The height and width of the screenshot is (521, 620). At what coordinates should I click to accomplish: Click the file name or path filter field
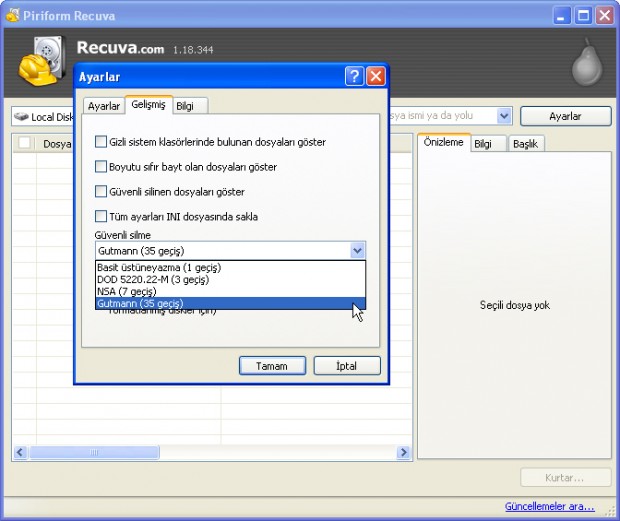pyautogui.click(x=443, y=116)
